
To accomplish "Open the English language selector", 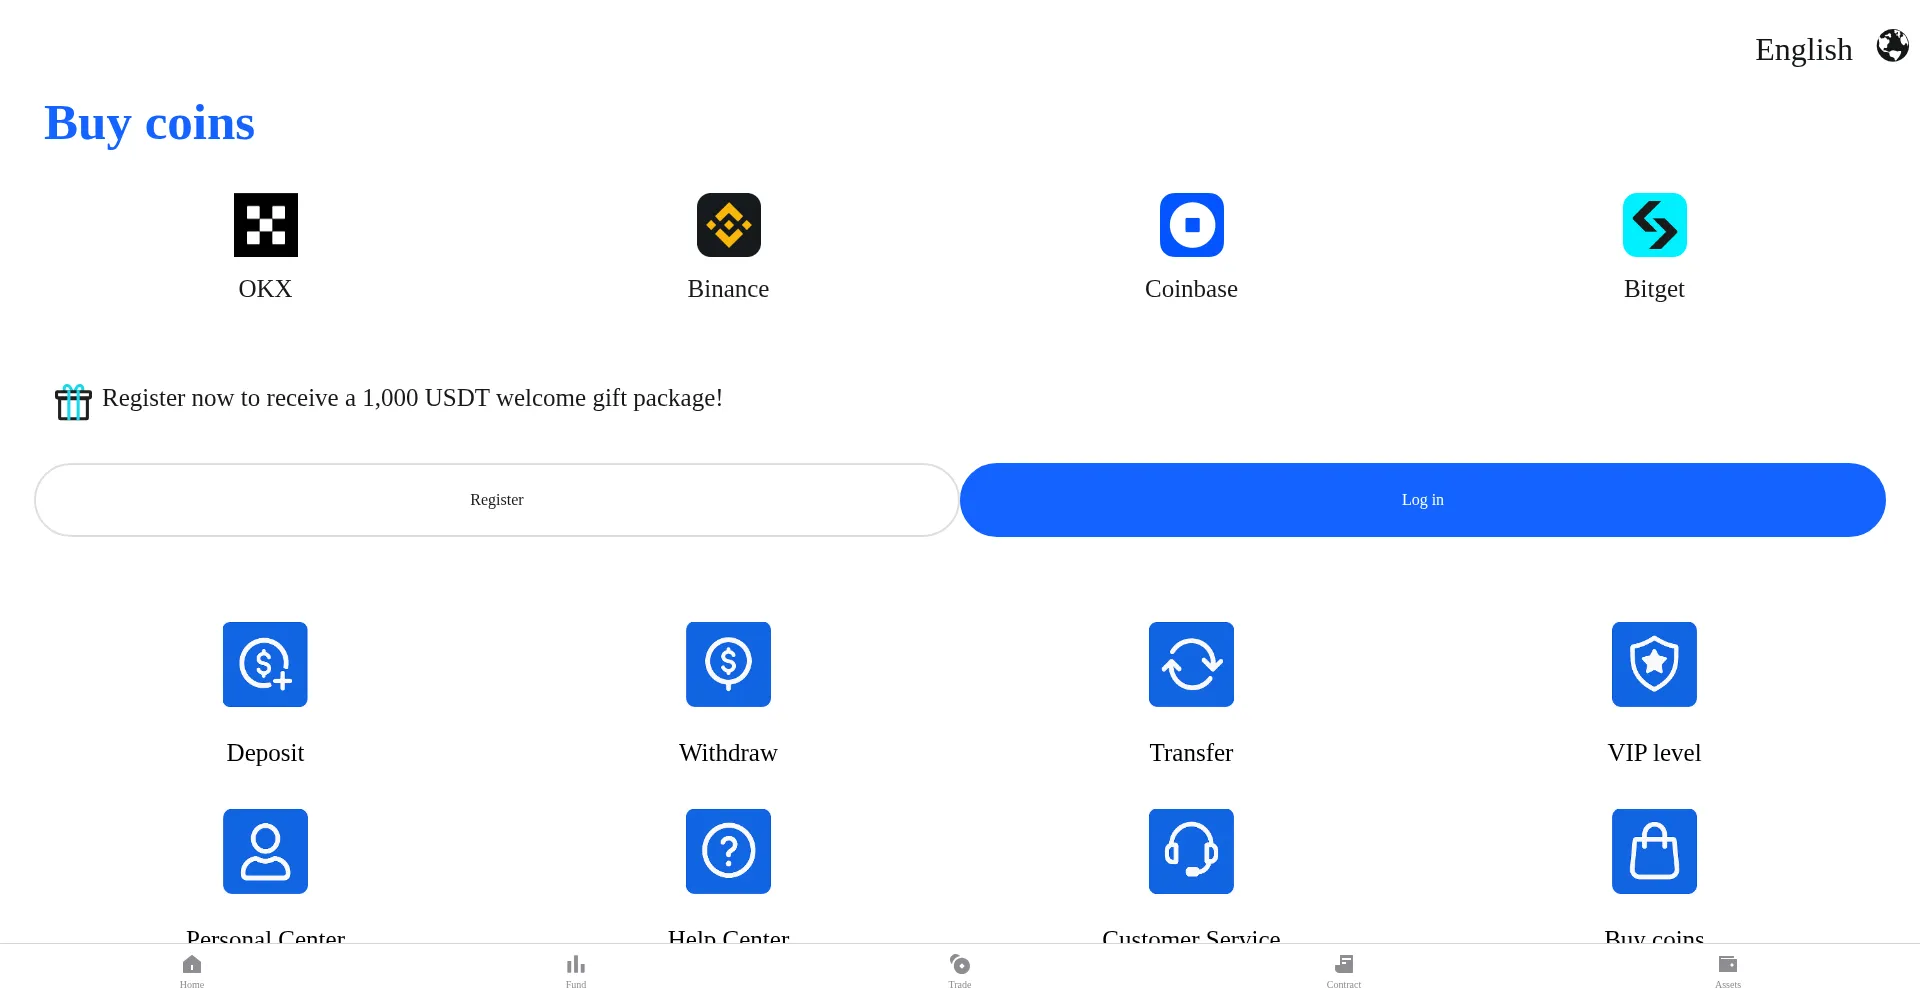I will pyautogui.click(x=1803, y=49).
